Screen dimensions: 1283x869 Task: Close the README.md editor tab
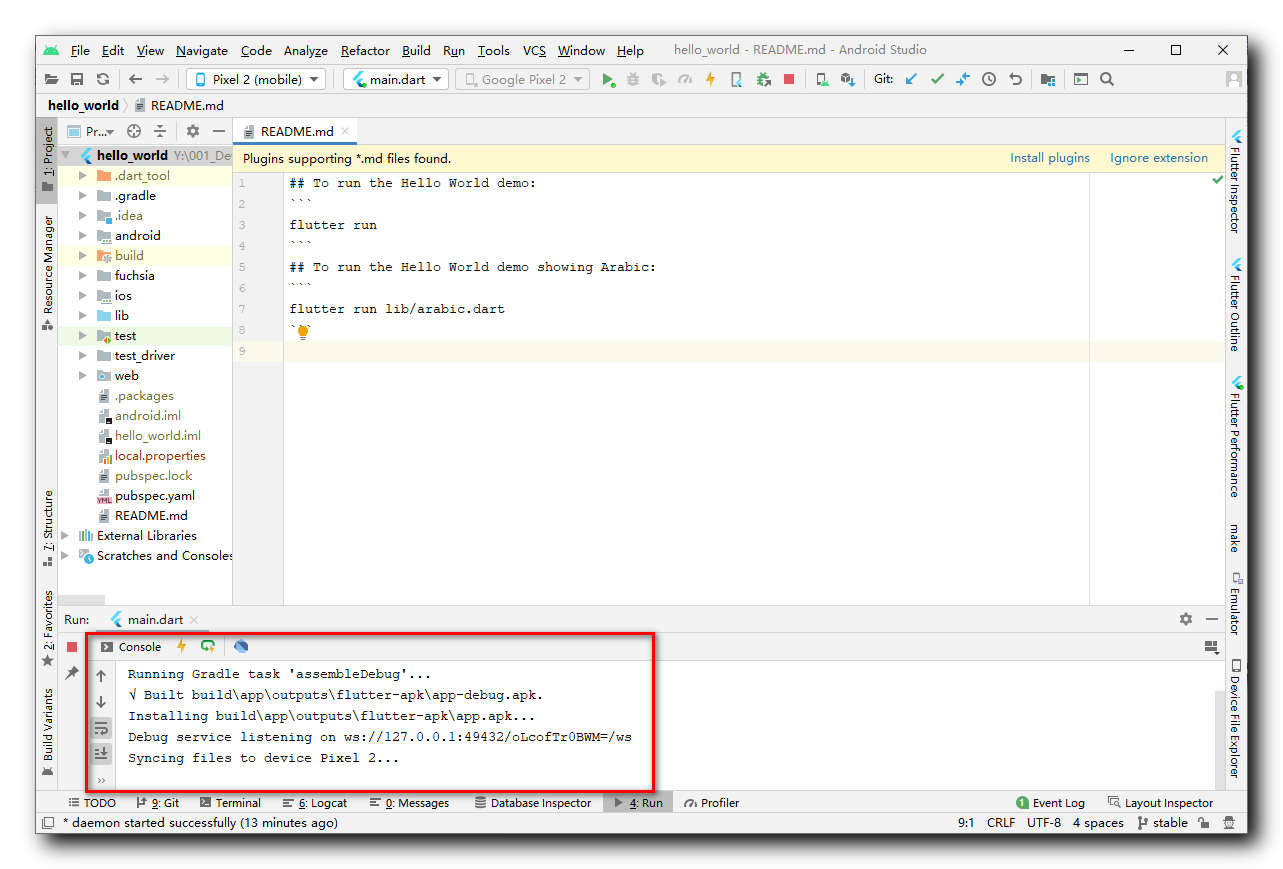click(x=345, y=131)
